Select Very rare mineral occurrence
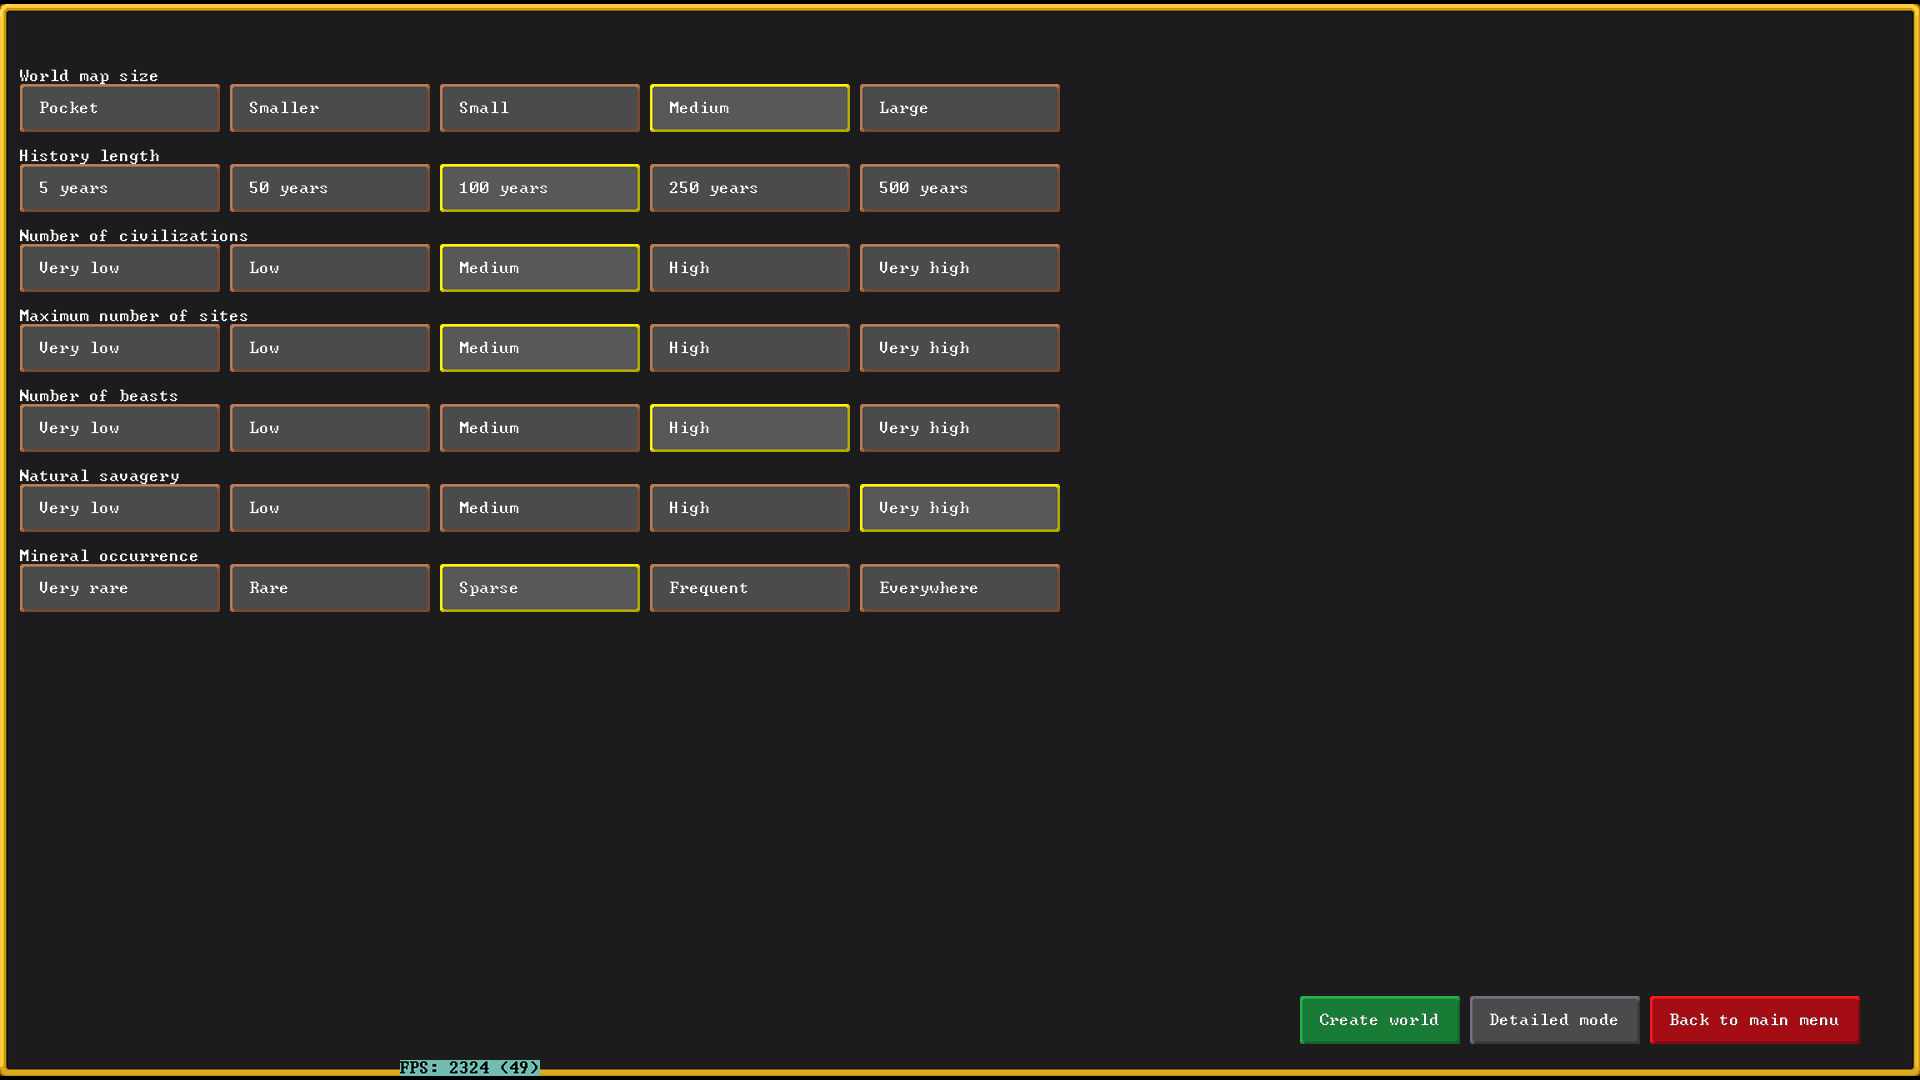This screenshot has width=1920, height=1080. 120,588
